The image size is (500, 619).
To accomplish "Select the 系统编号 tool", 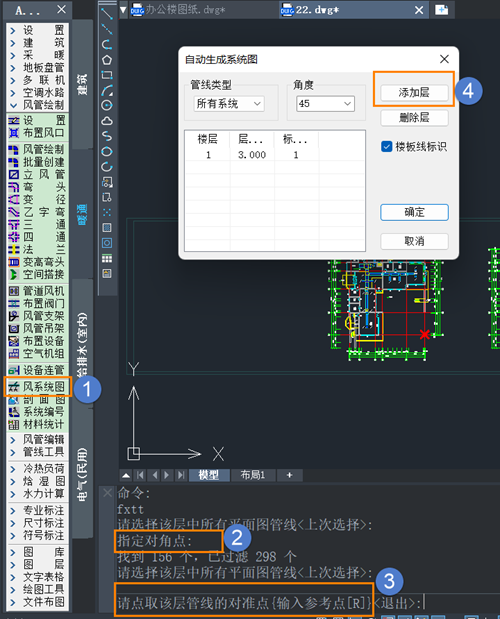I will 37,412.
